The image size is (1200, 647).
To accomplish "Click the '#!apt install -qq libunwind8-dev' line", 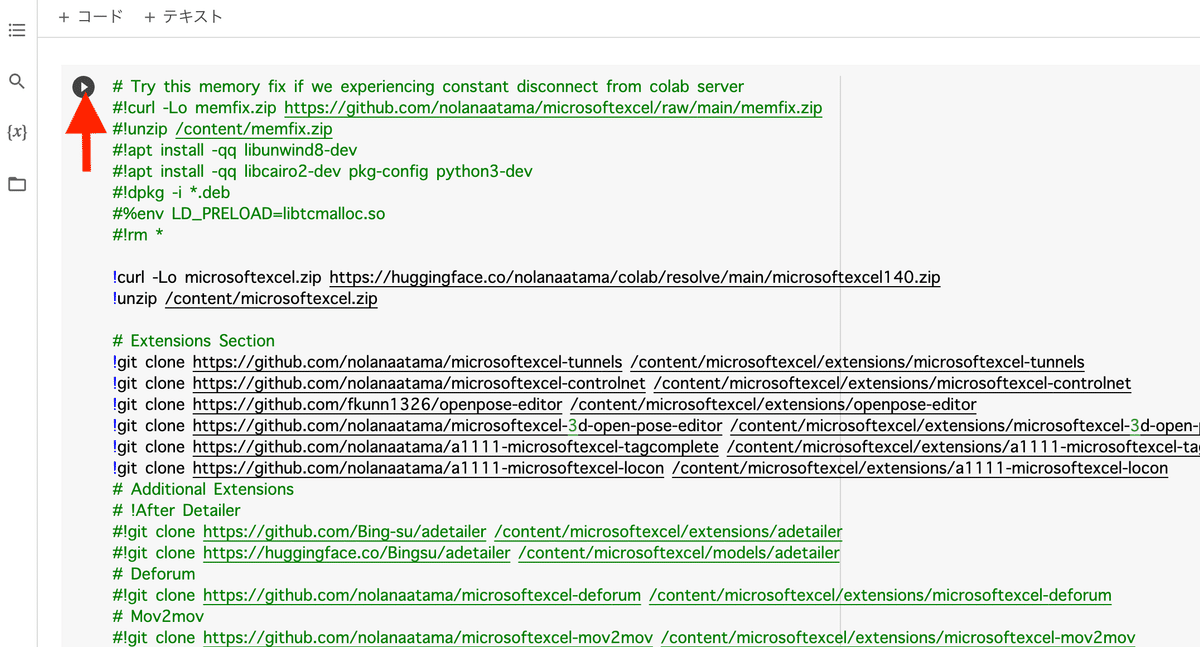I will click(x=235, y=150).
